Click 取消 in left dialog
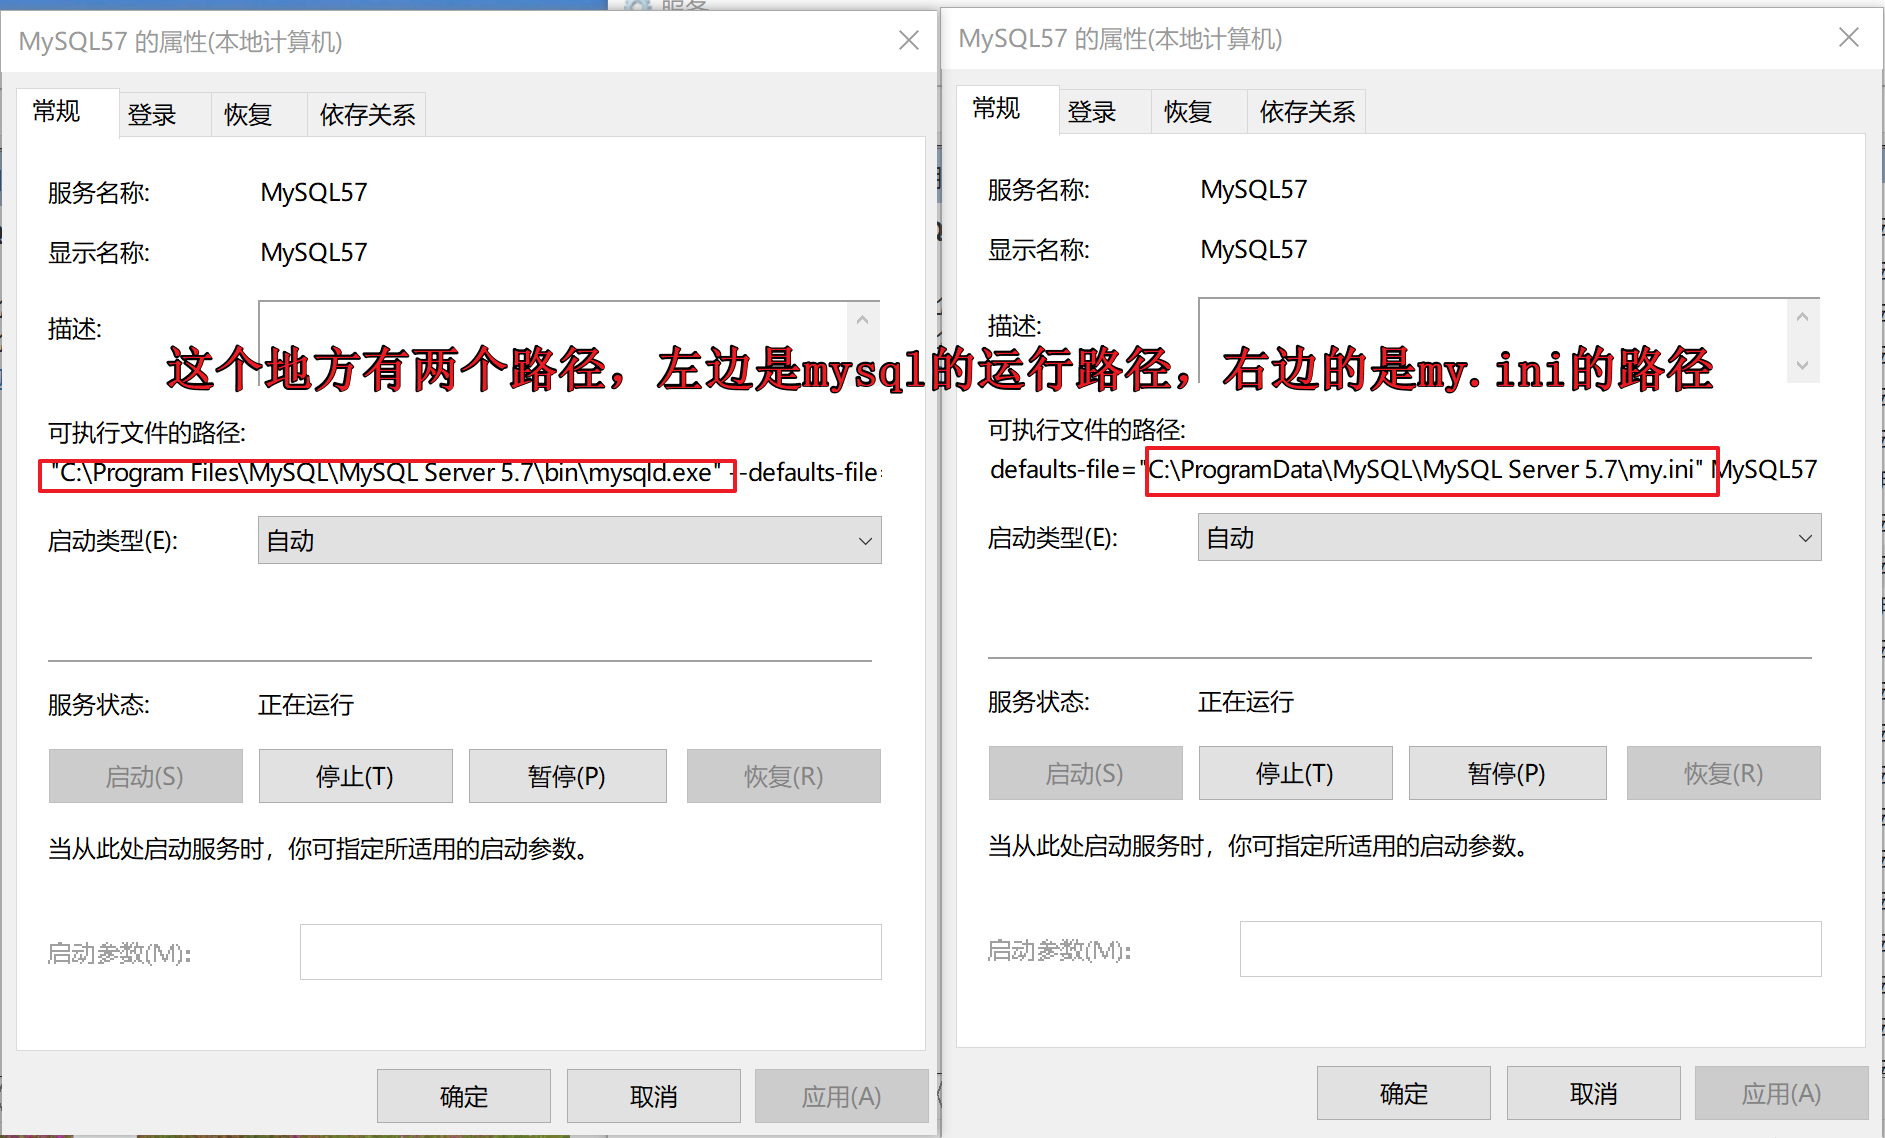 pyautogui.click(x=654, y=1096)
